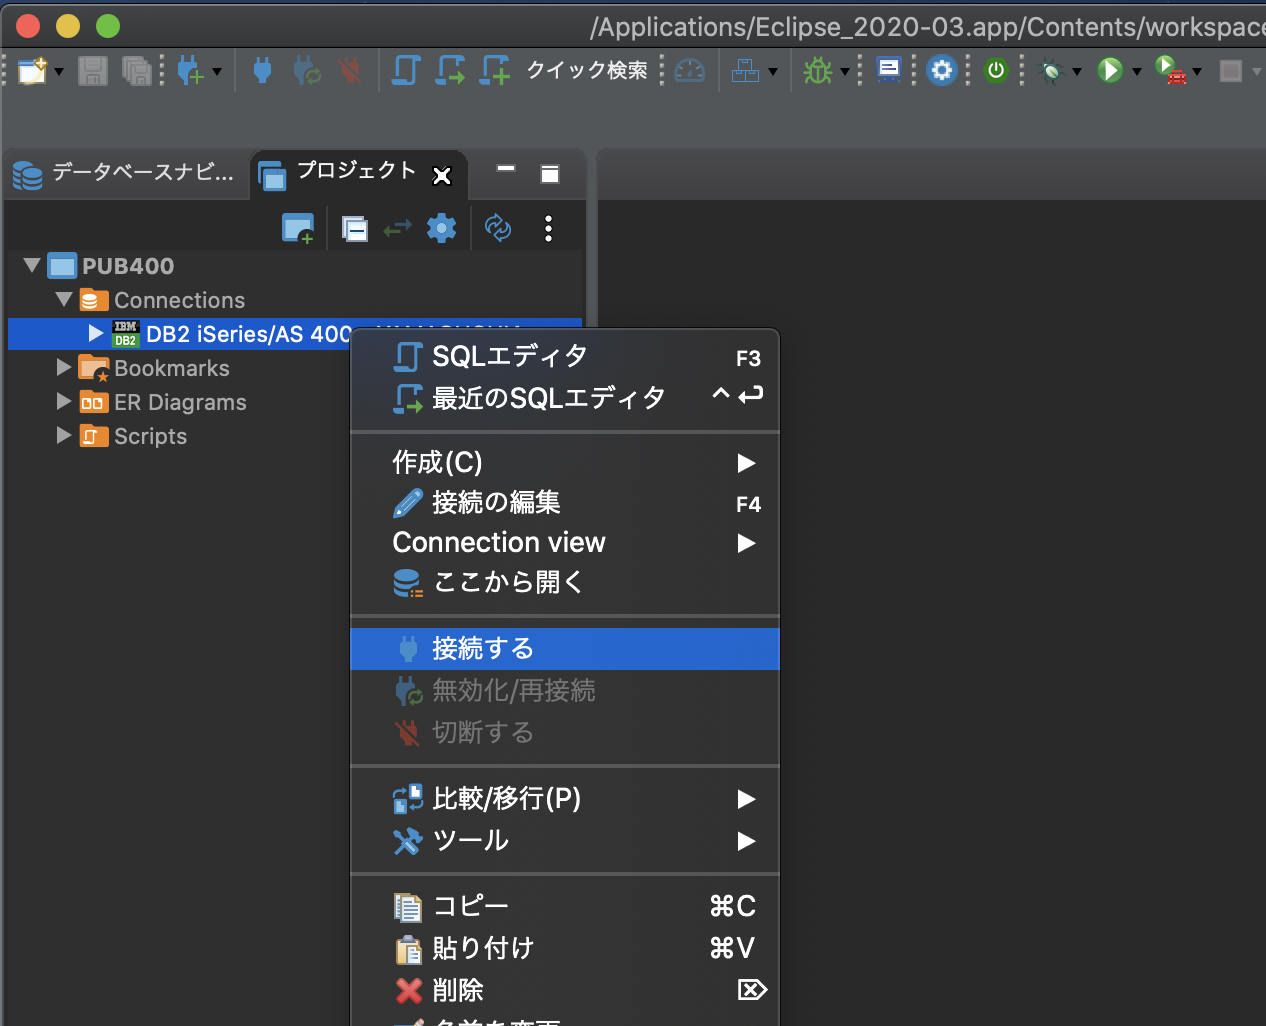Refresh the Projects panel with the circular arrows

click(499, 227)
